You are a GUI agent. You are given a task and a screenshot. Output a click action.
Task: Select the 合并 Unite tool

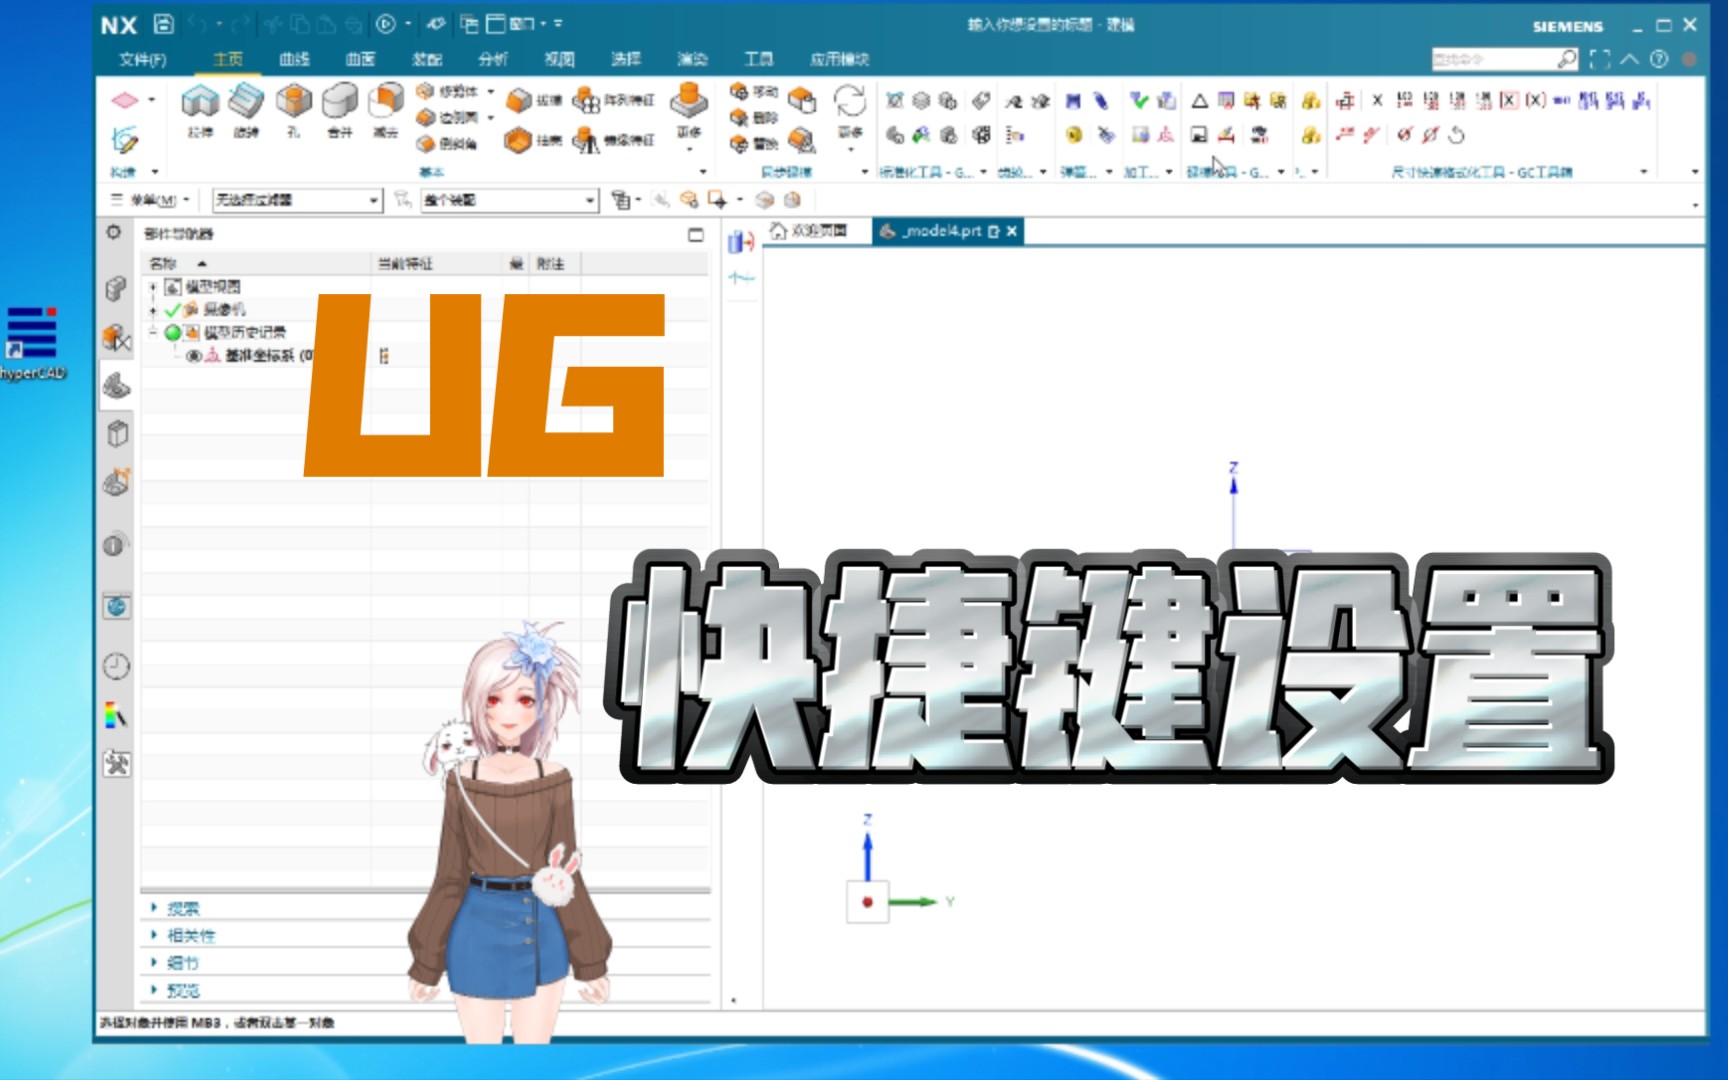[340, 110]
